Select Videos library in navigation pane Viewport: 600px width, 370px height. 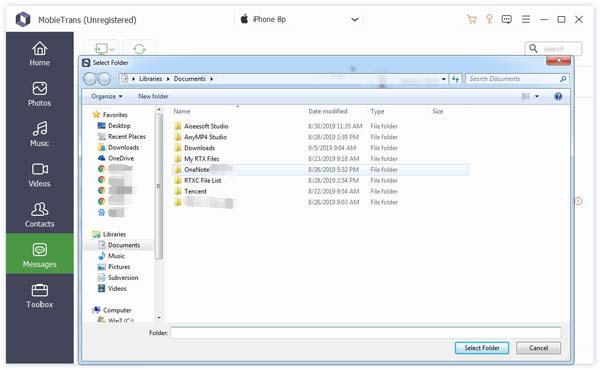112,289
